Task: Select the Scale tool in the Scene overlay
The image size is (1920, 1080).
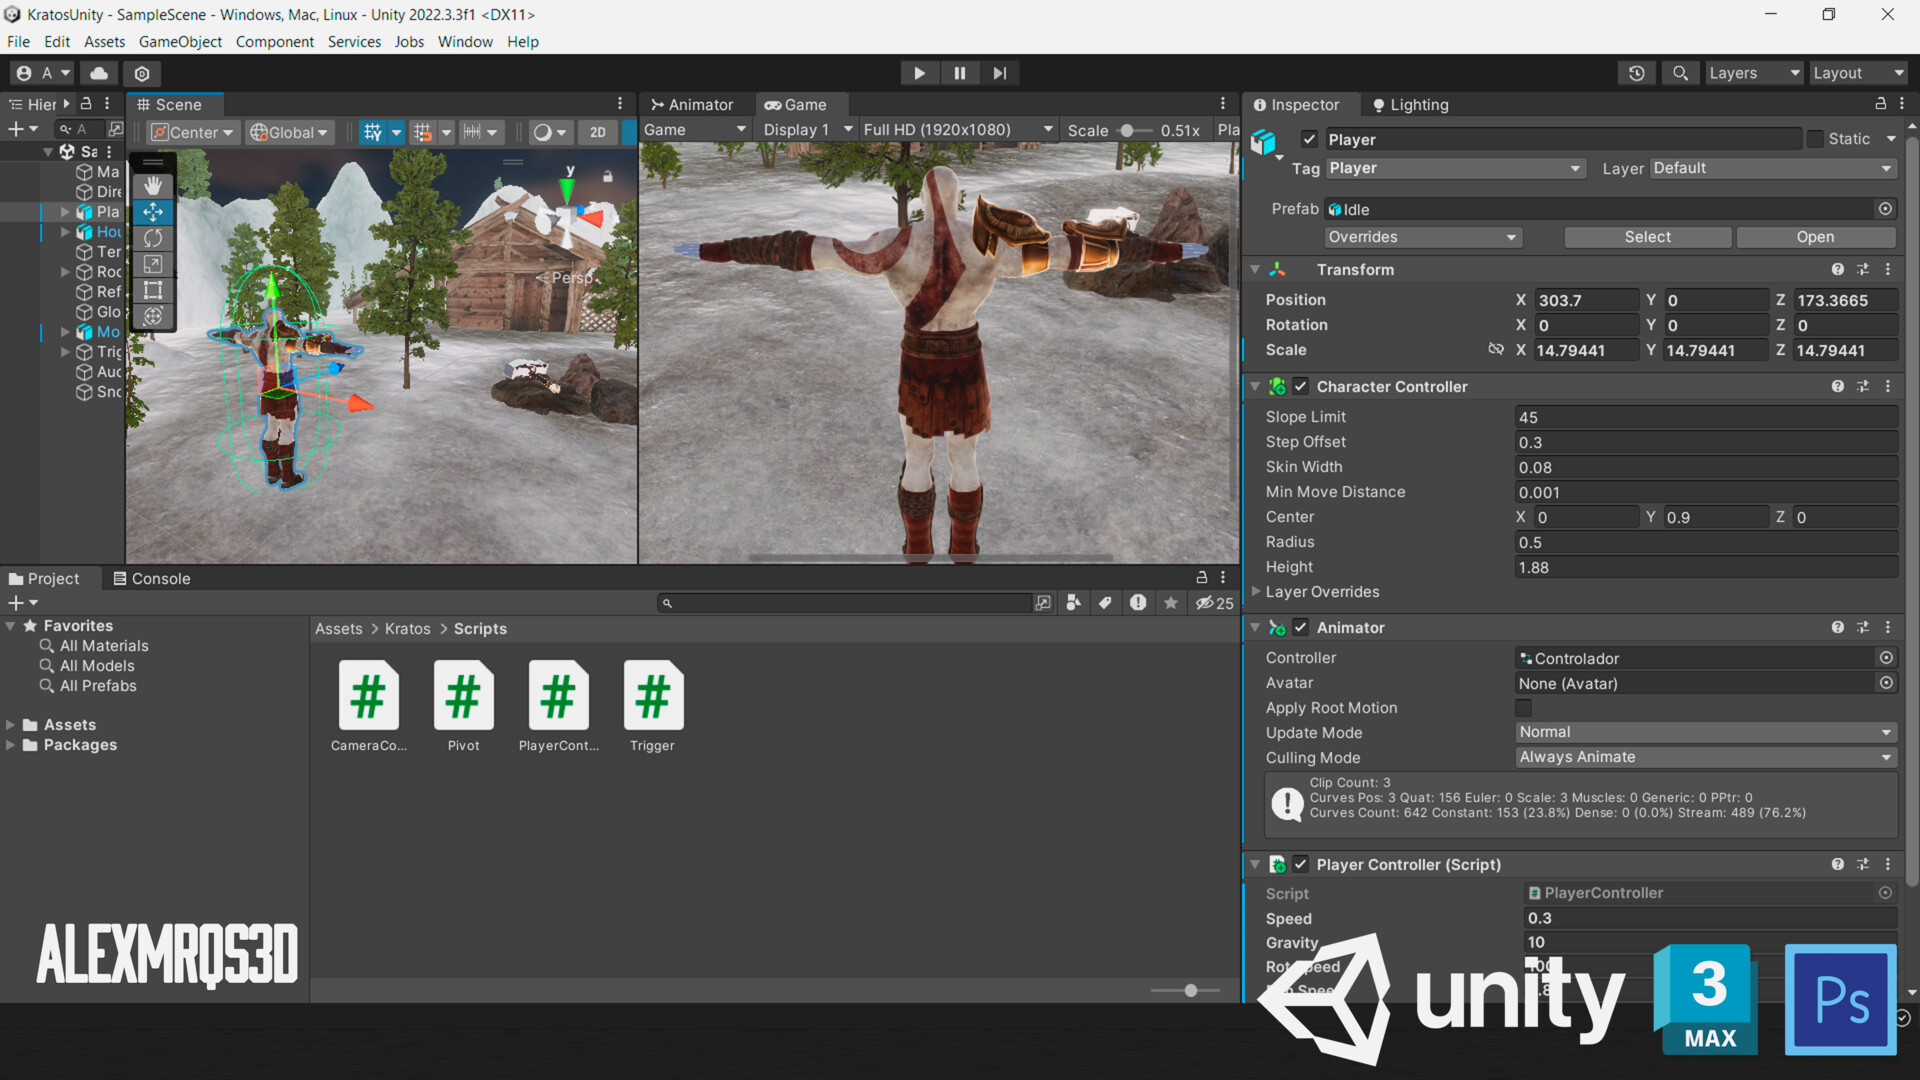Action: tap(153, 264)
